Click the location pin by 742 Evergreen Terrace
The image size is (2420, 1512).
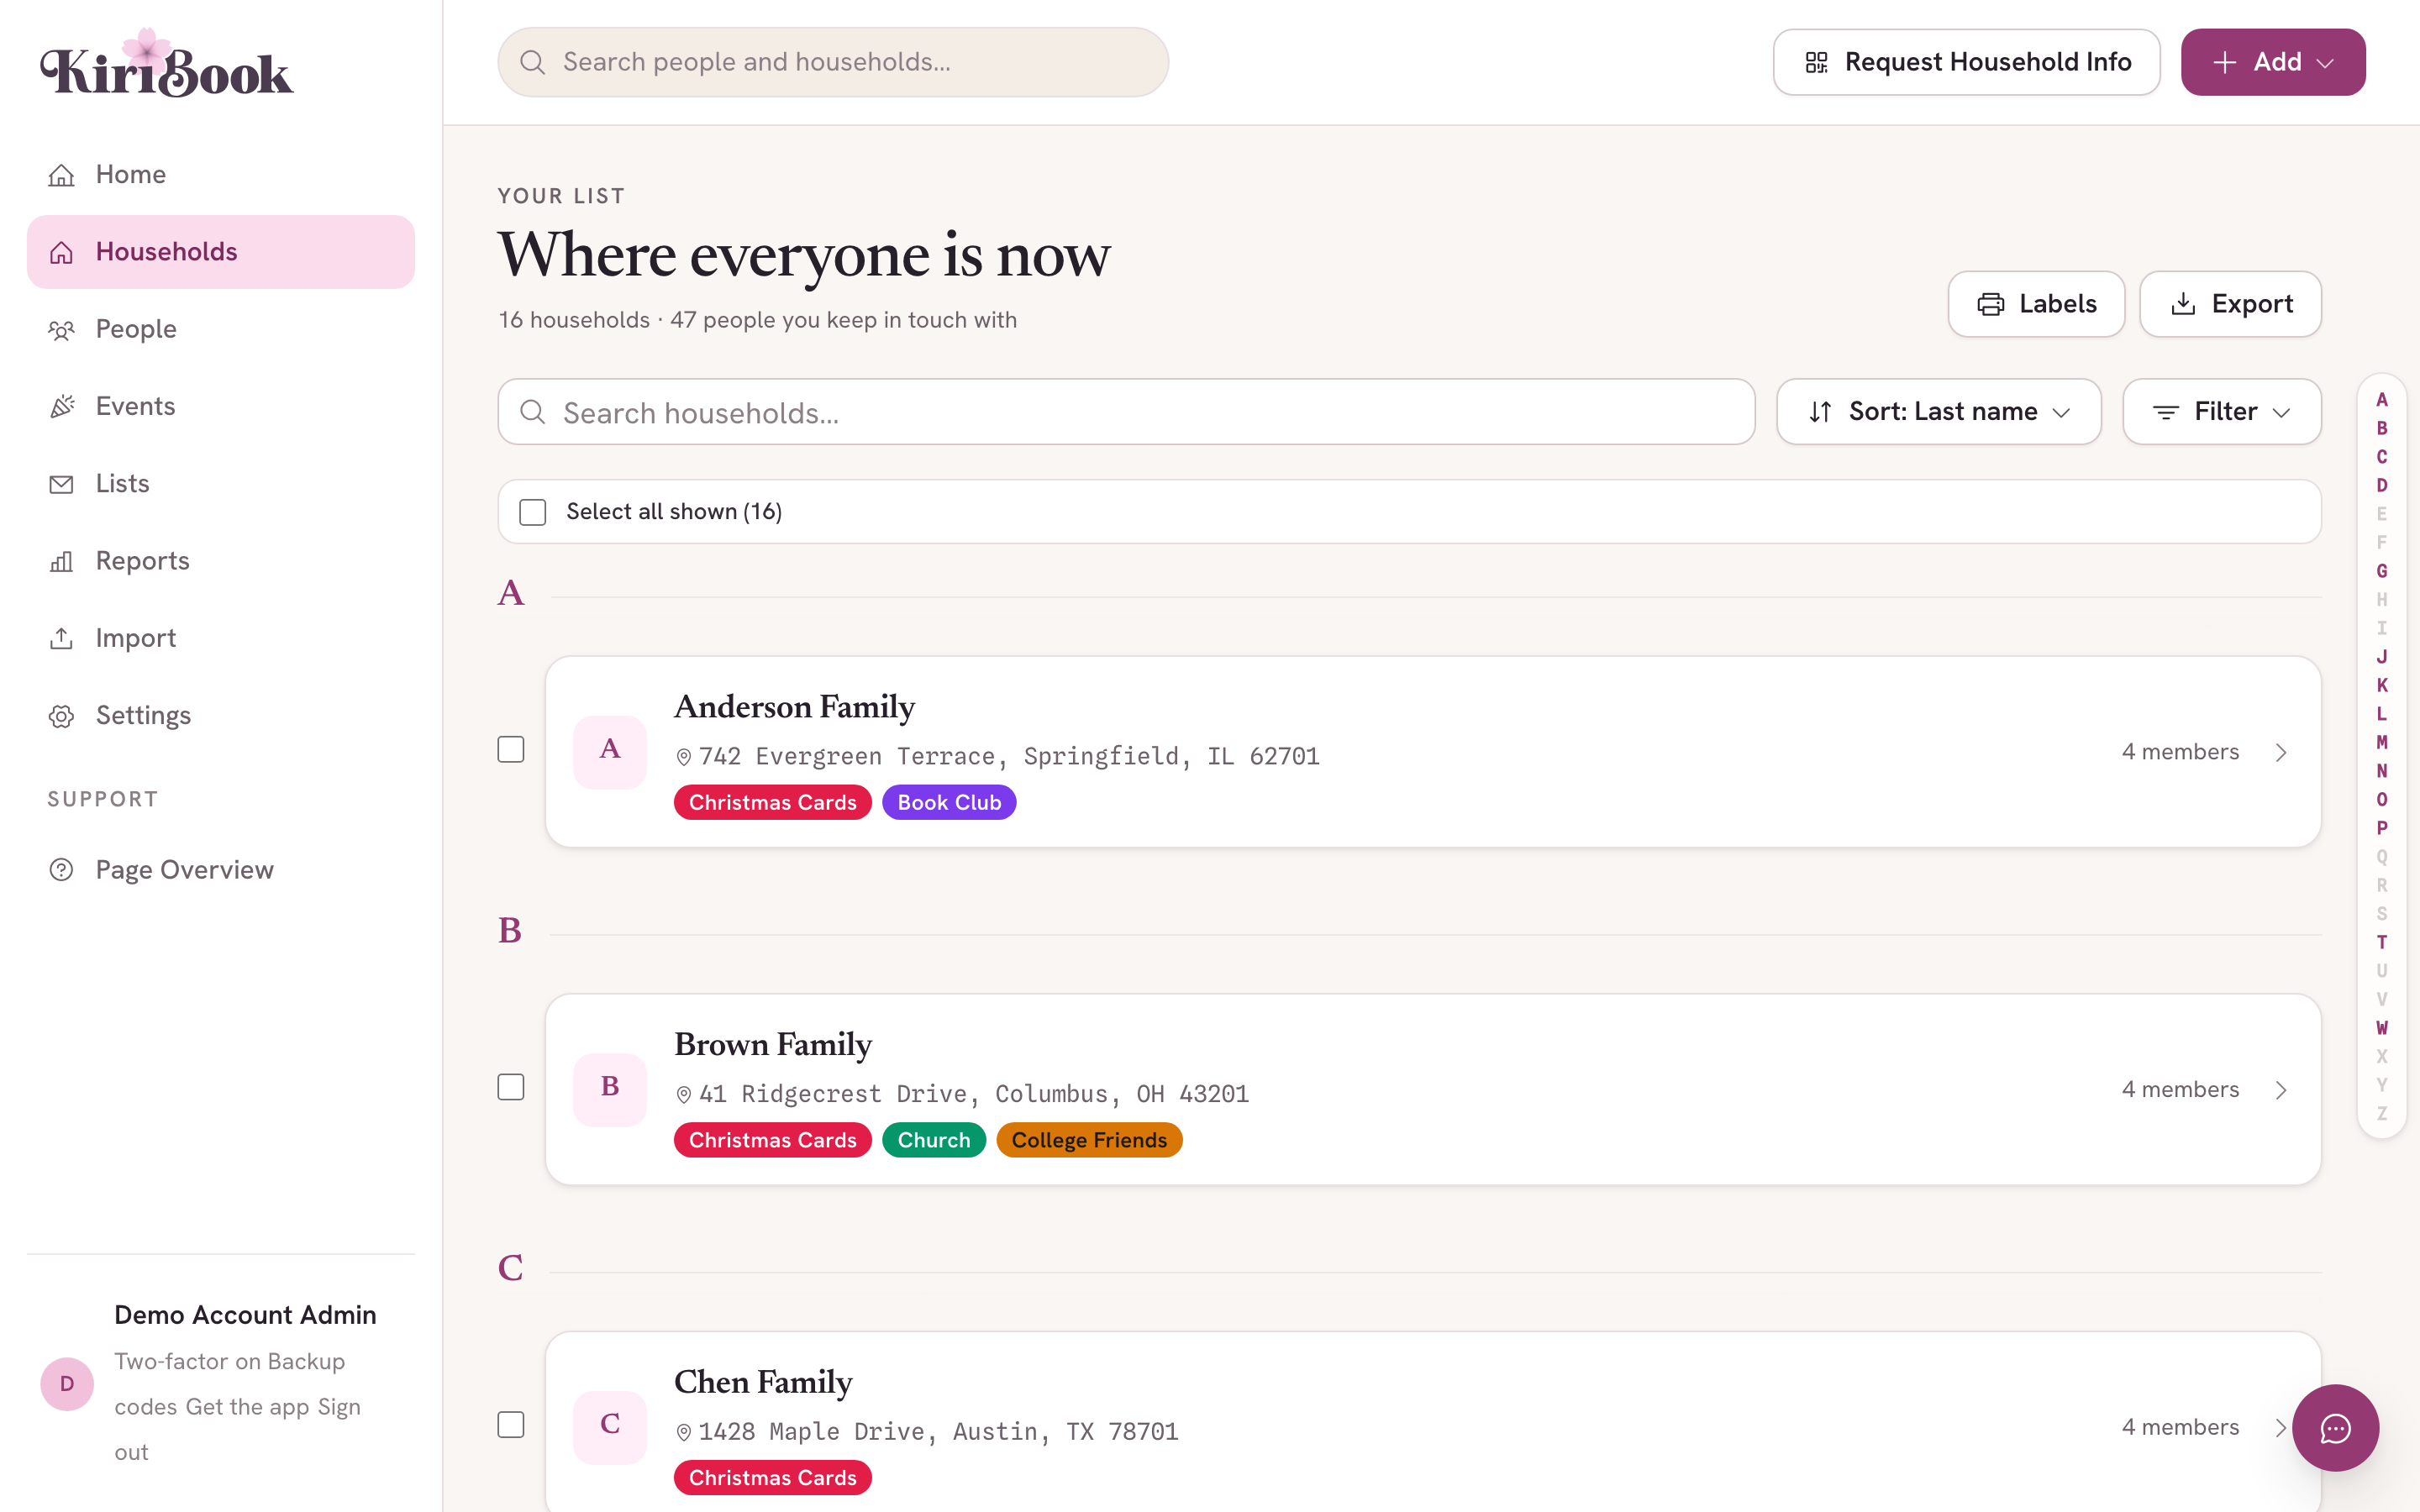[x=684, y=757]
